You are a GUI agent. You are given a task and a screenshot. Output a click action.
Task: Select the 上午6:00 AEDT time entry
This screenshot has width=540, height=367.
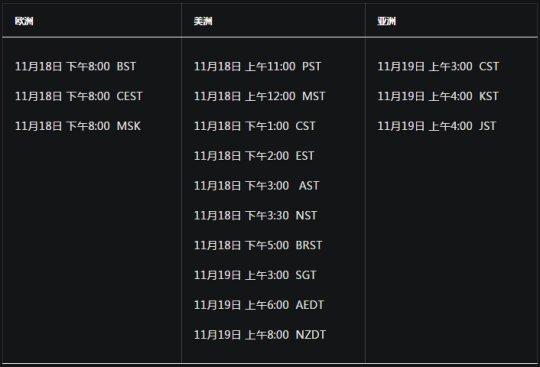pos(259,305)
